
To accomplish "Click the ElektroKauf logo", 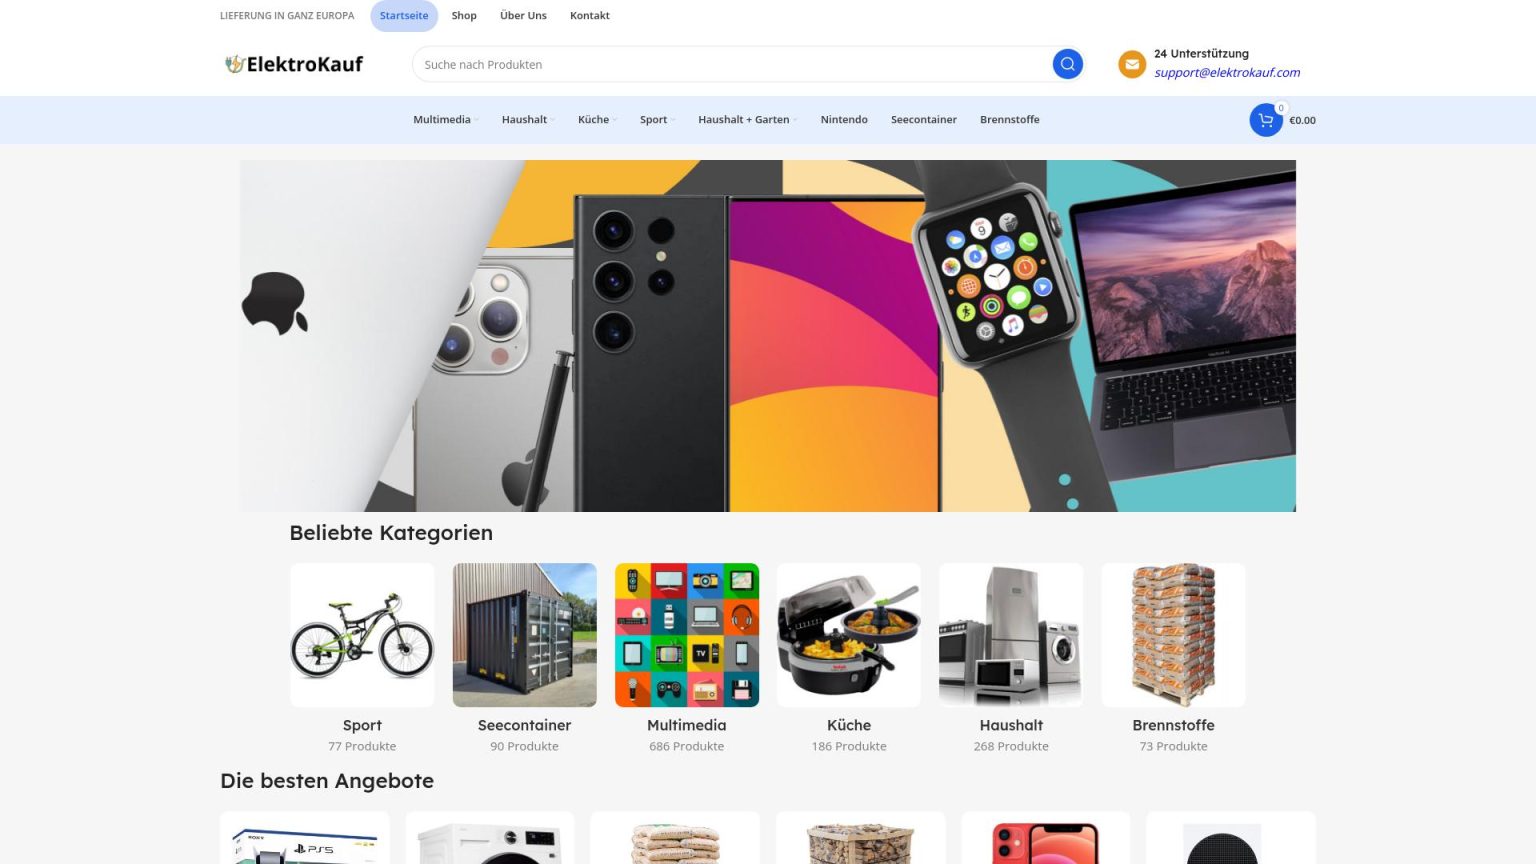I will click(294, 64).
